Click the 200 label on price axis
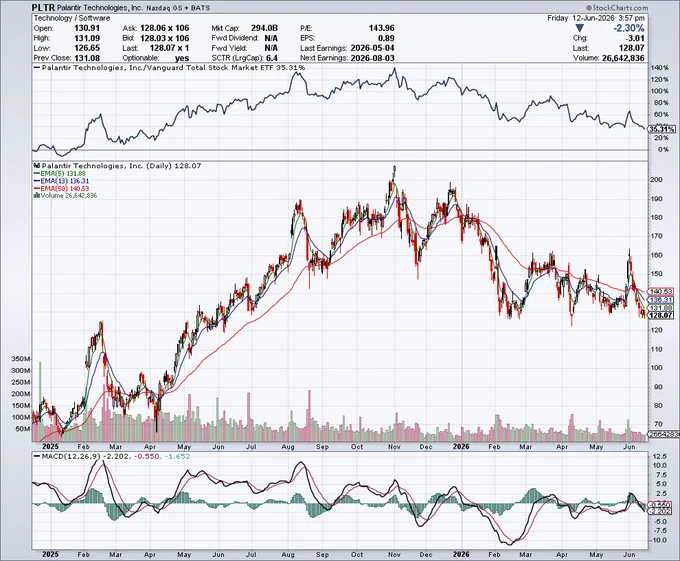680x561 pixels. tap(656, 179)
